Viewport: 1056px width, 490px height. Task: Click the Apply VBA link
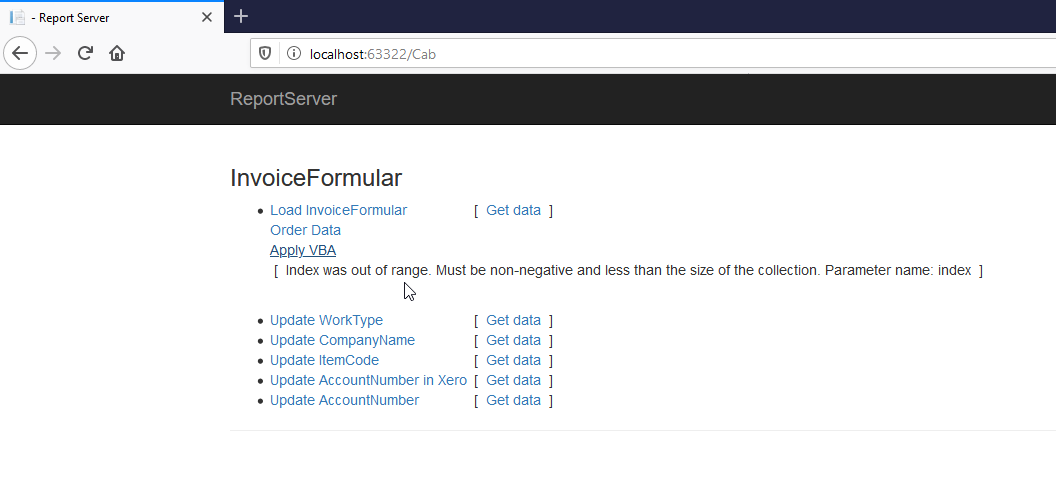click(x=302, y=250)
